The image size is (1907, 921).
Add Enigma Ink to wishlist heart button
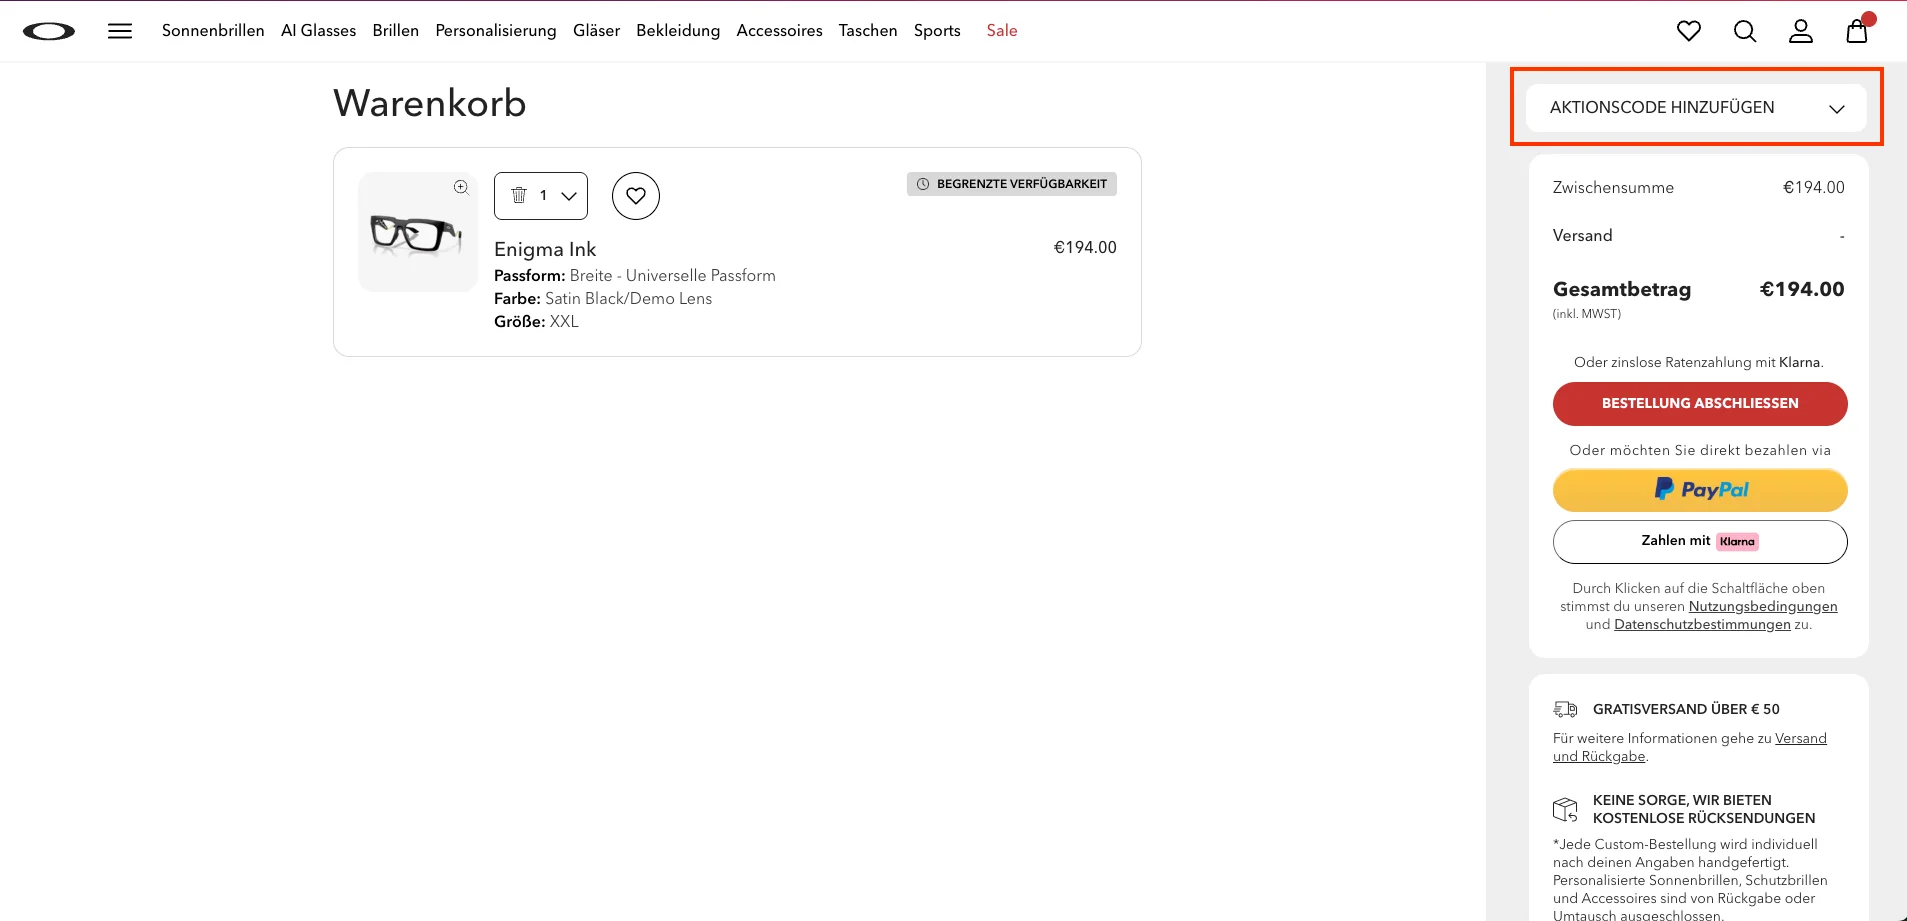coord(636,196)
